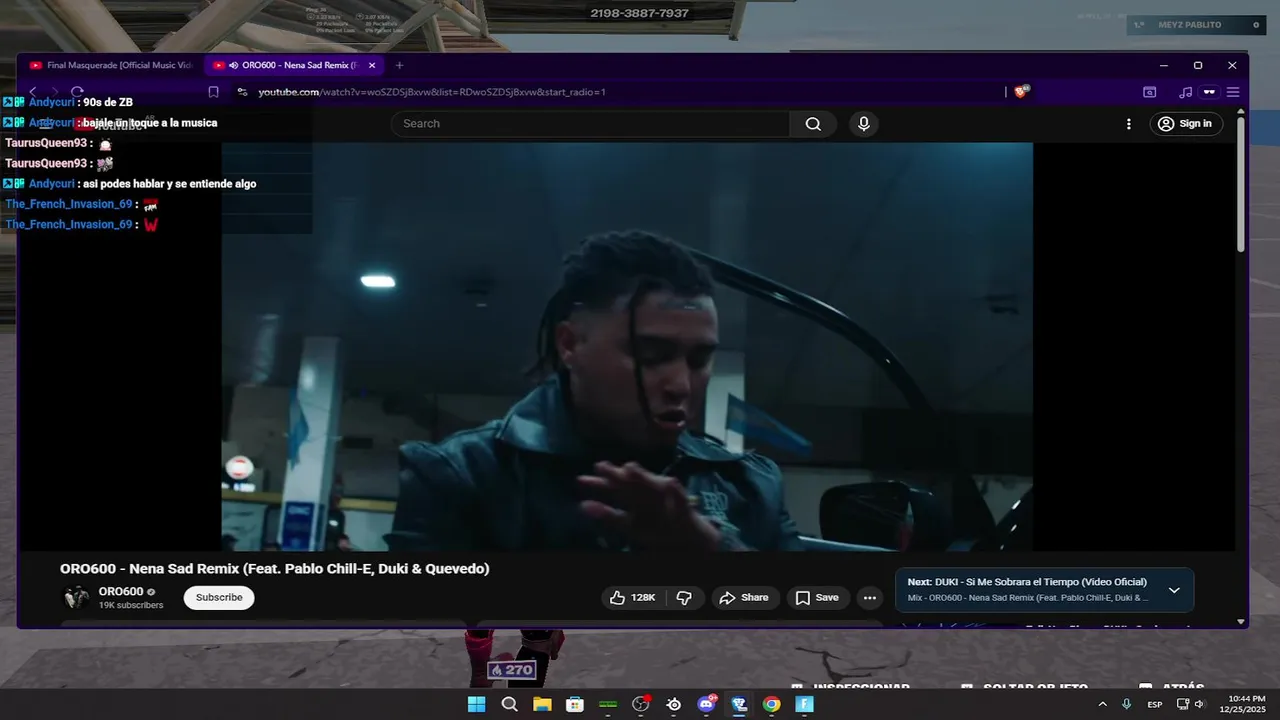Dislike the video
This screenshot has height=720, width=1280.
coord(685,598)
